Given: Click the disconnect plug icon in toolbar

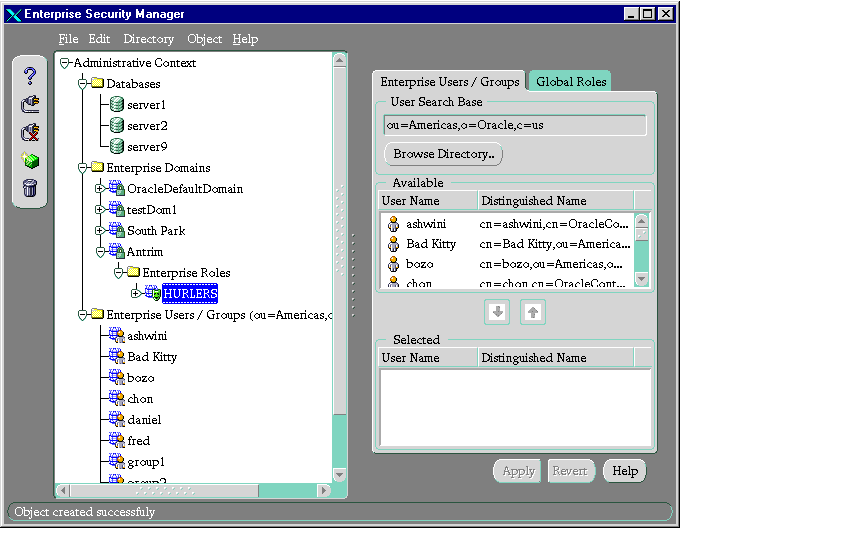Looking at the screenshot, I should tap(30, 132).
